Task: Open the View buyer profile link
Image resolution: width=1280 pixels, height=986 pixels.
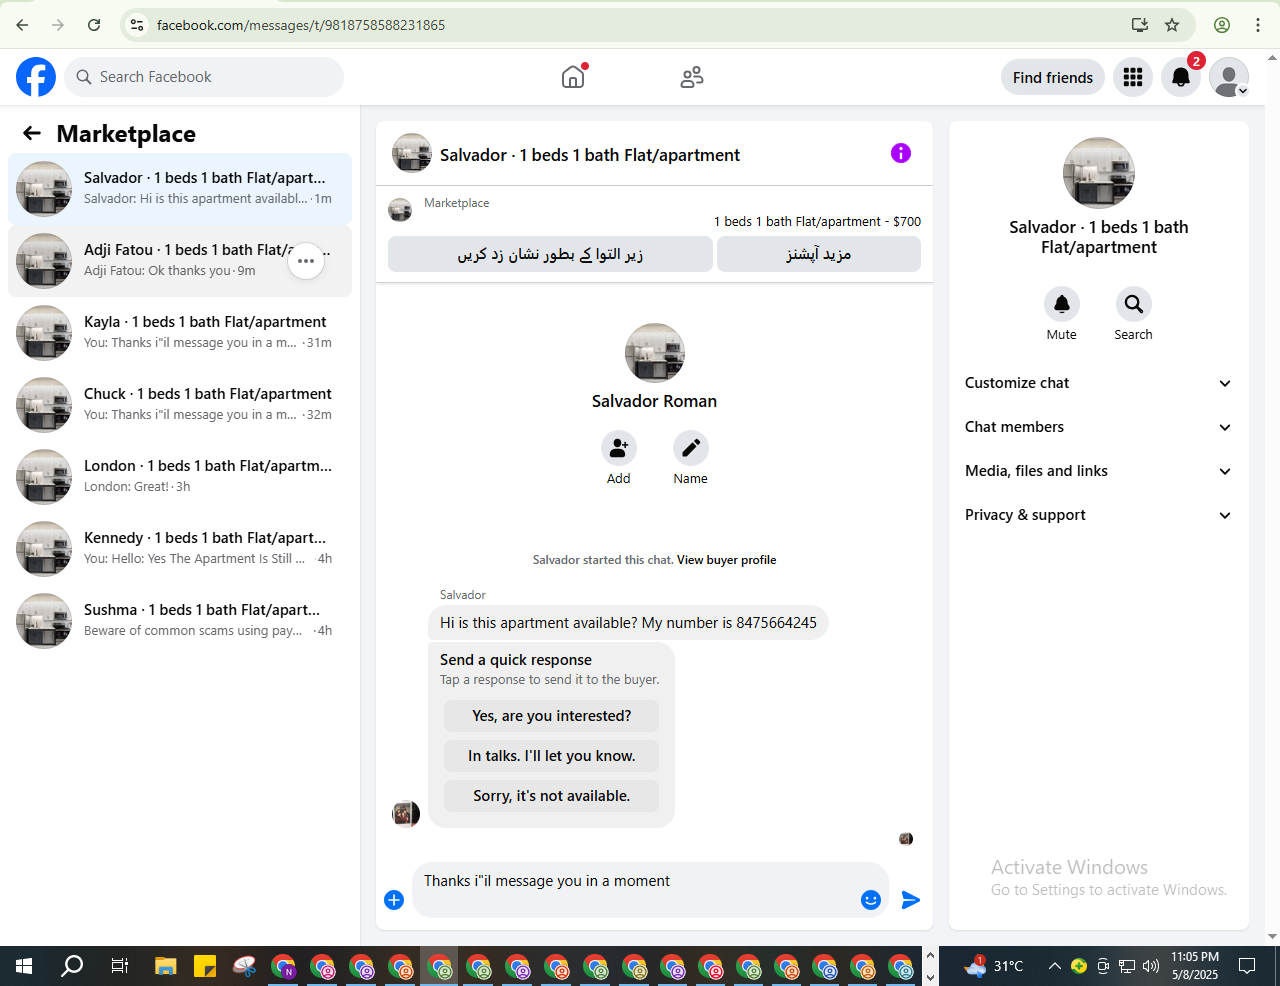Action: pyautogui.click(x=727, y=560)
